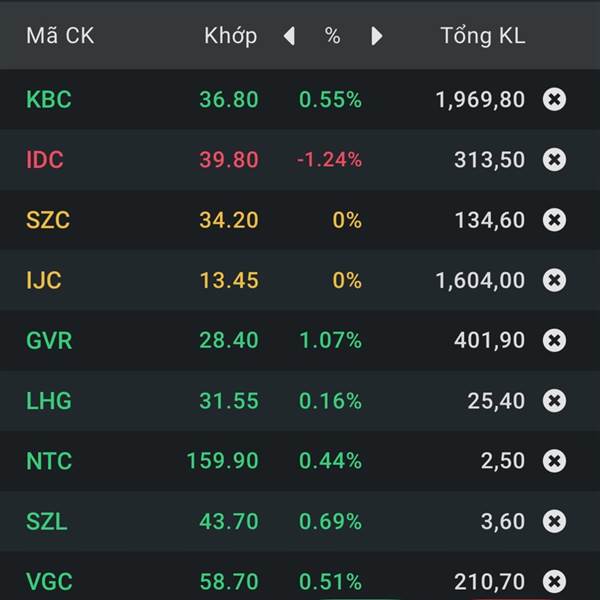
Task: Delete SZC from the stock list
Action: coord(554,220)
